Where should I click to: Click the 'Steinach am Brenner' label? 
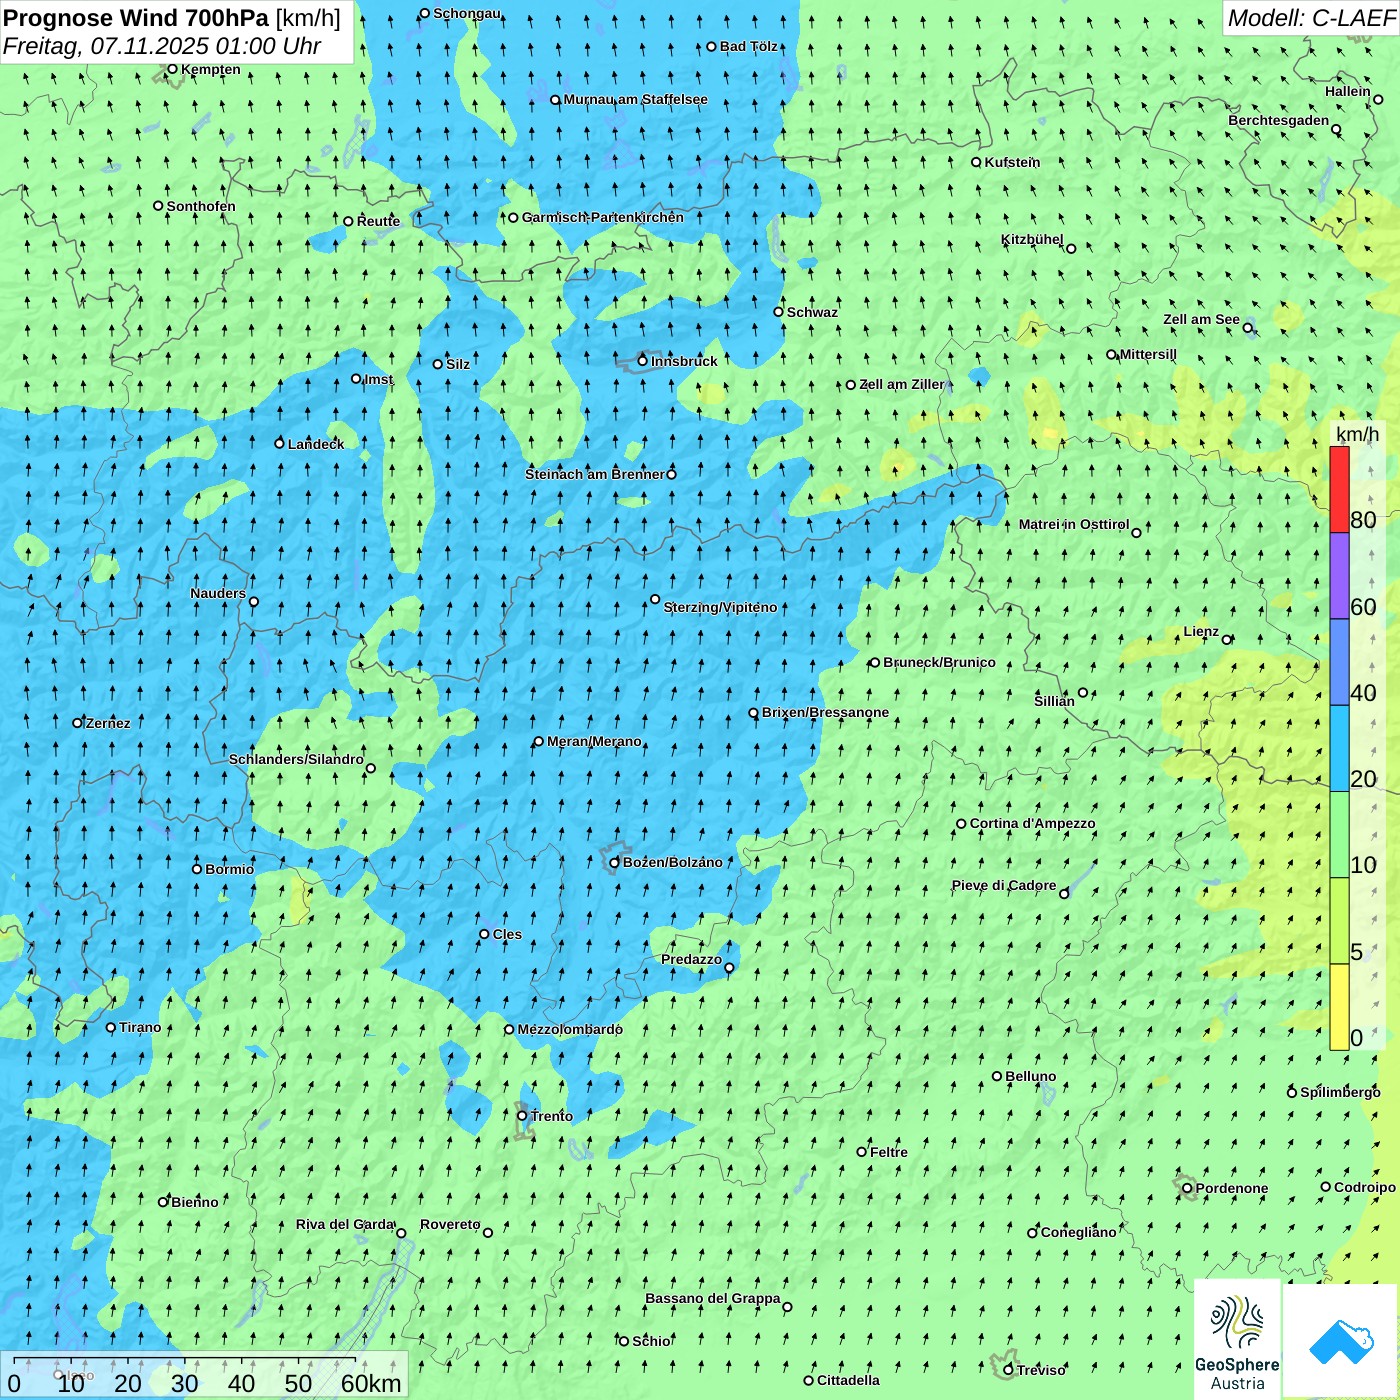(x=595, y=474)
